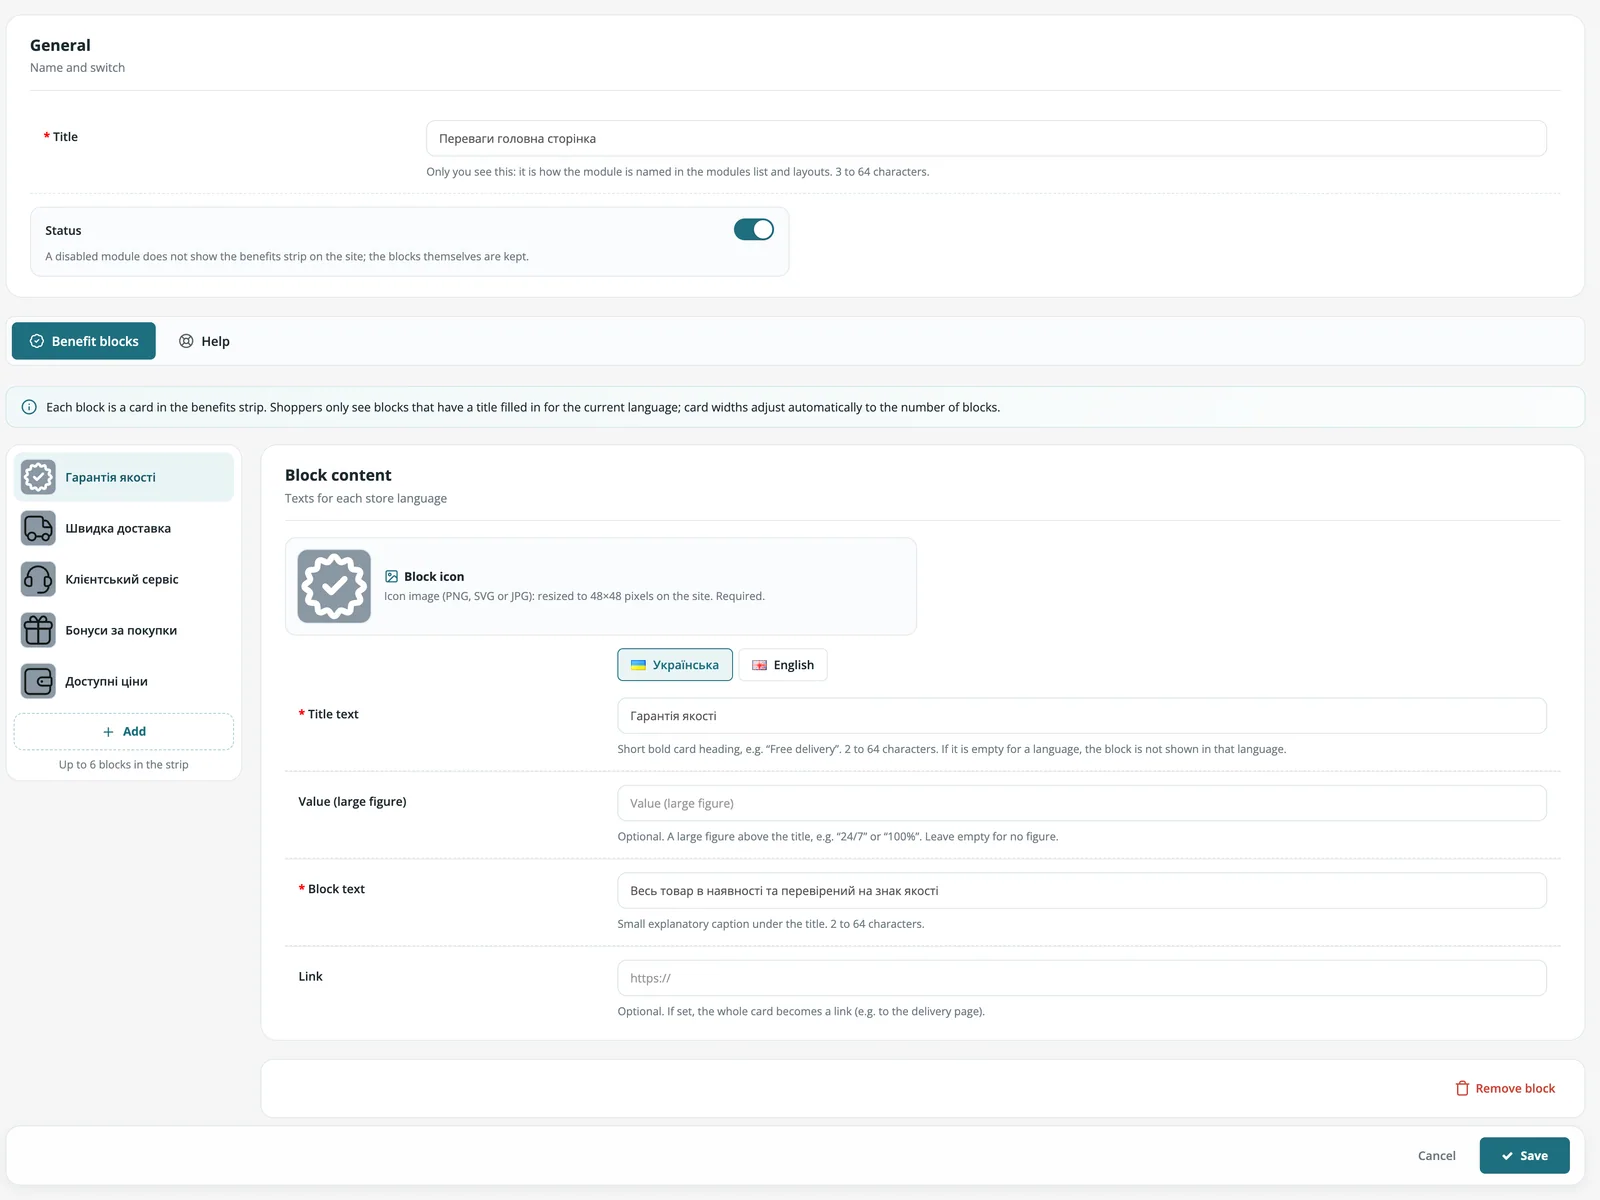Image resolution: width=1600 pixels, height=1200 pixels.
Task: Click the lifebuoy icon on the Help tab
Action: (186, 341)
